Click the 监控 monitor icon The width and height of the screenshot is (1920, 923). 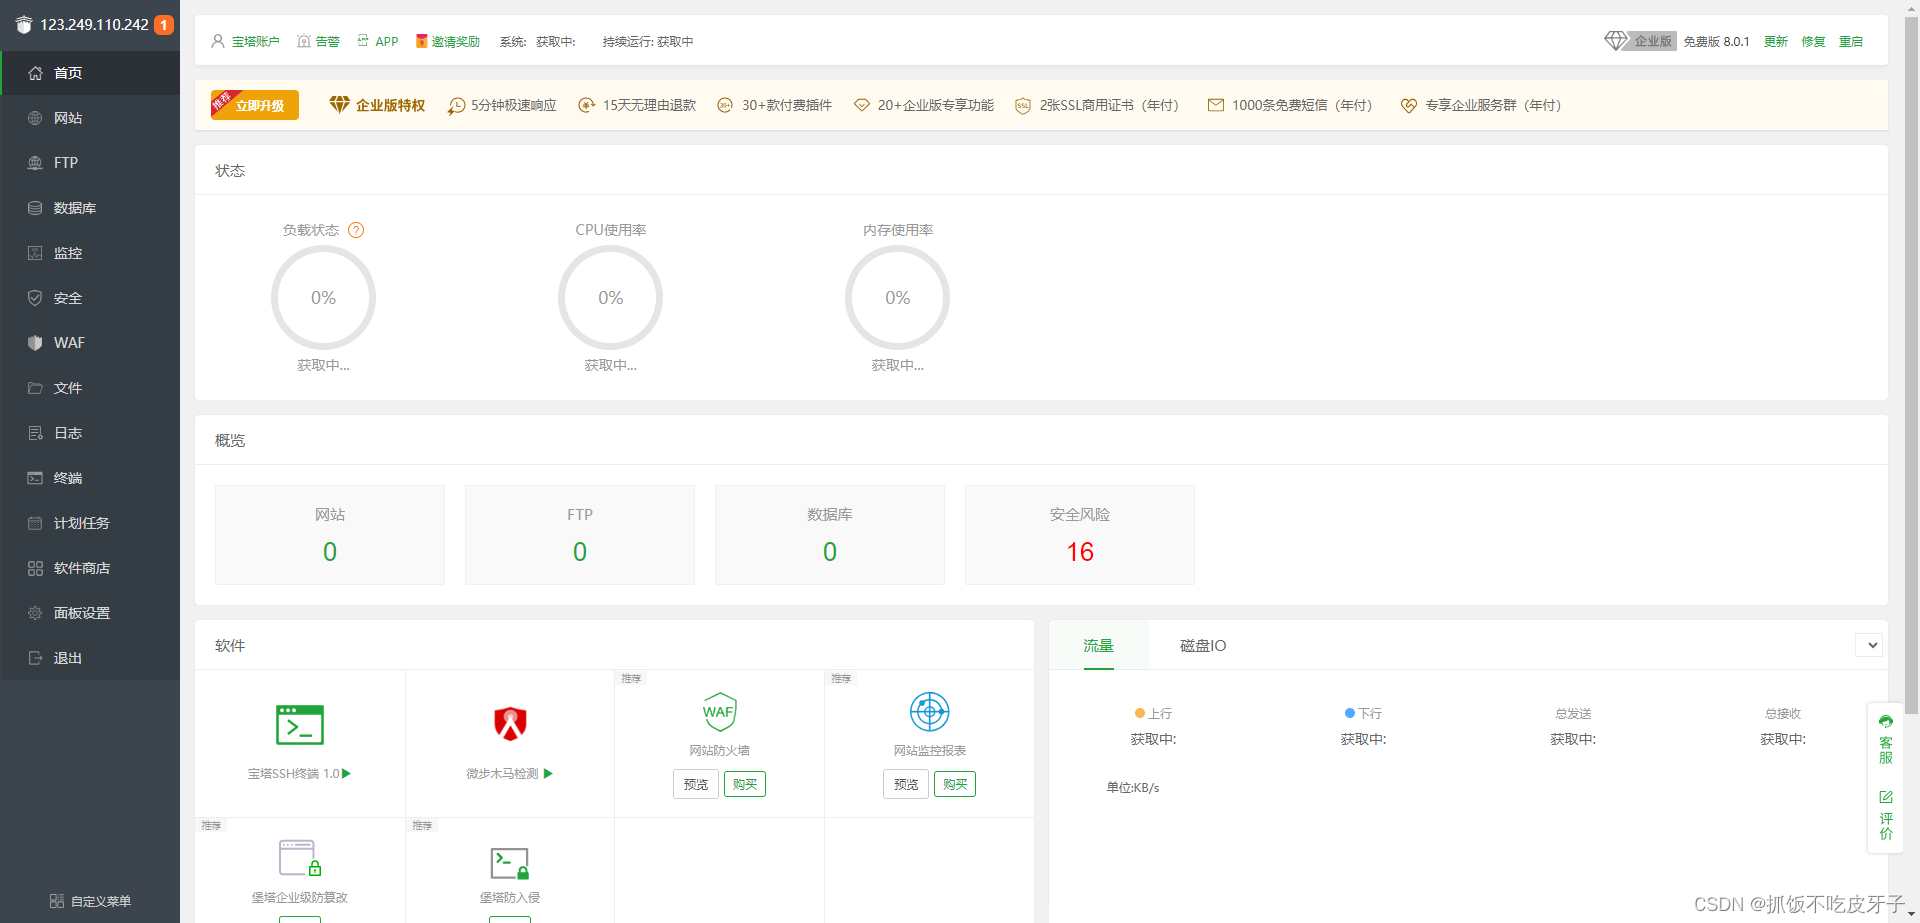pos(35,253)
